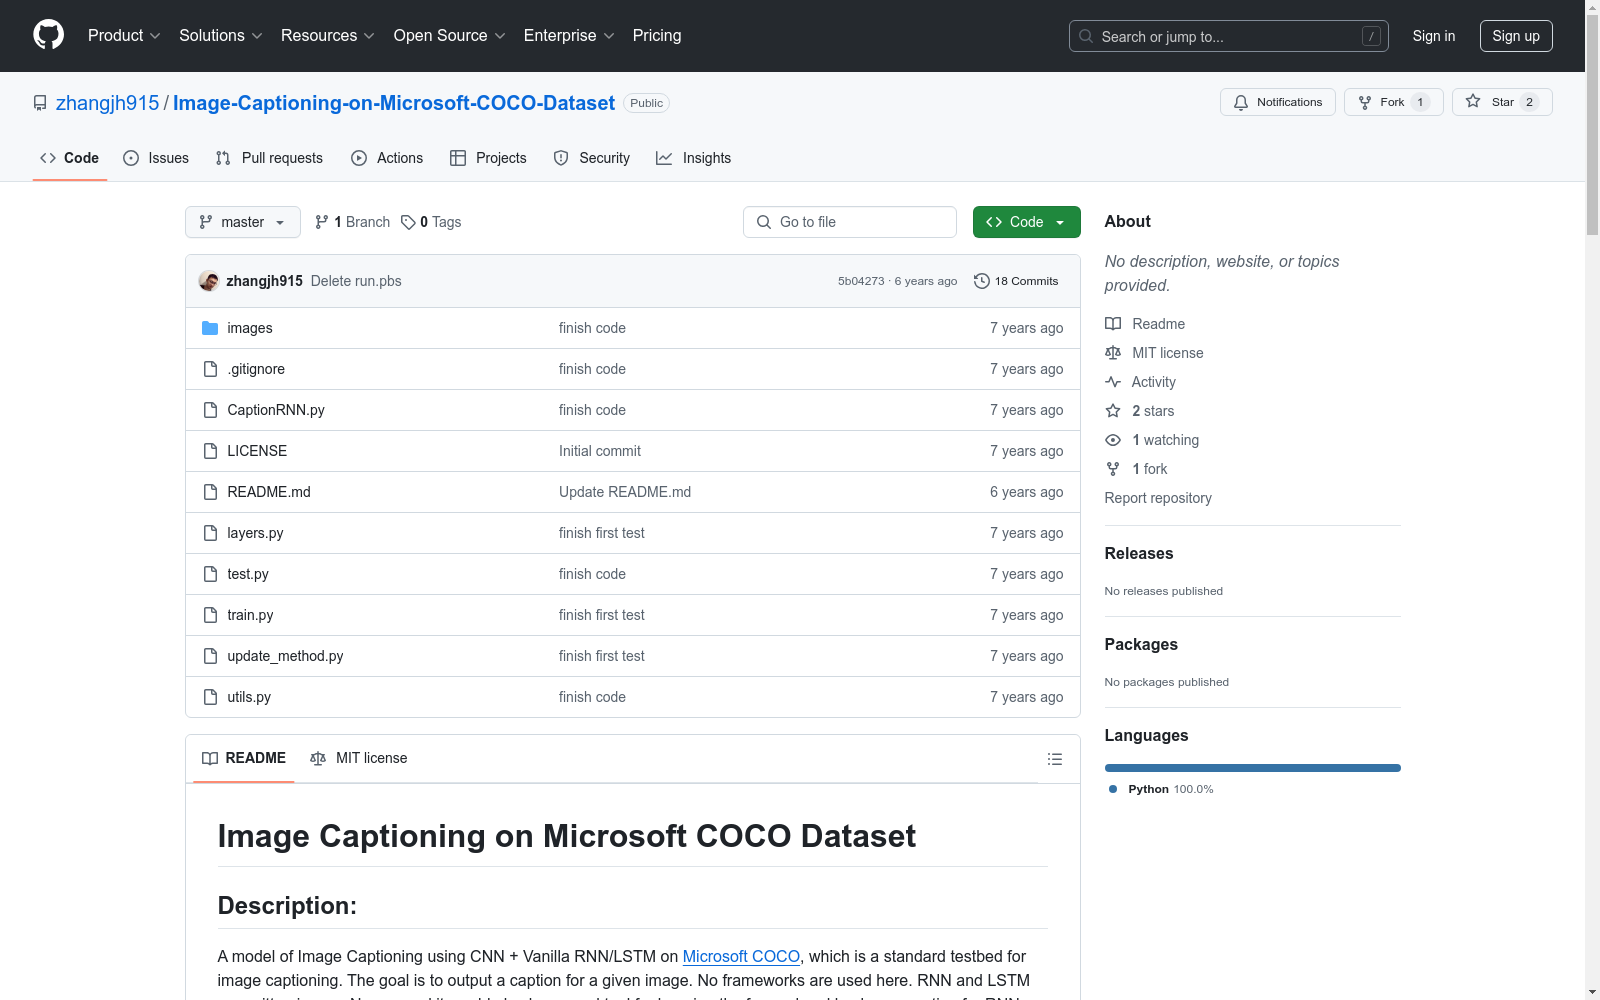Expand the Solutions menu

[x=221, y=35]
